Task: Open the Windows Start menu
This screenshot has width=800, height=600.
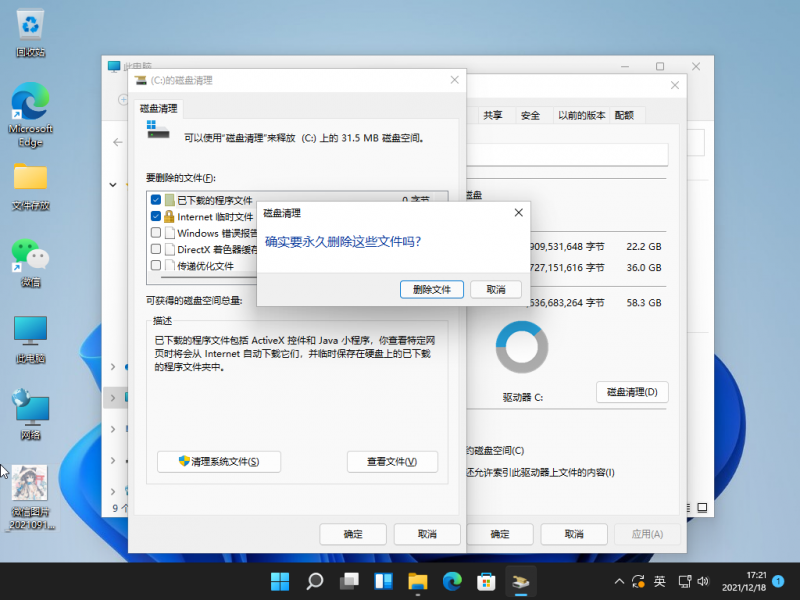Action: 280,581
